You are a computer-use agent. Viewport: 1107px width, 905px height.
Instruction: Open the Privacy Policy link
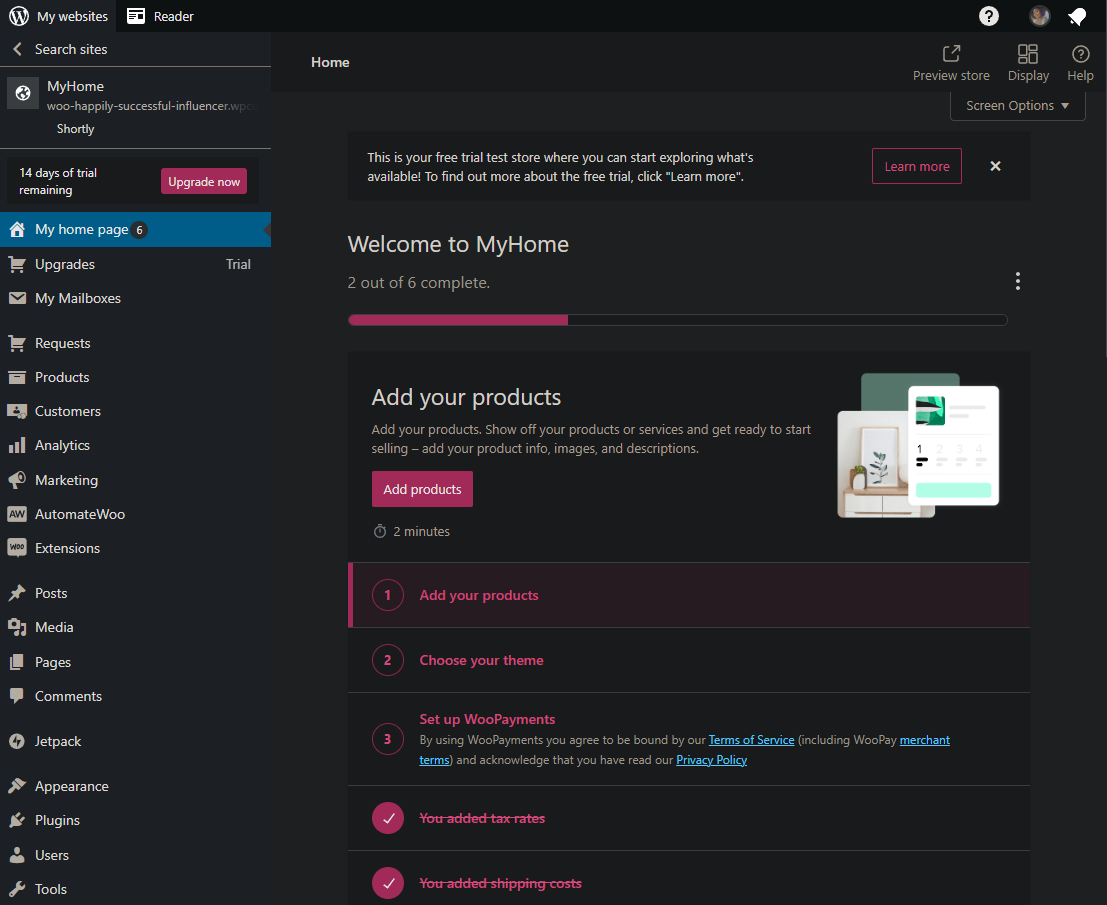[x=711, y=760]
